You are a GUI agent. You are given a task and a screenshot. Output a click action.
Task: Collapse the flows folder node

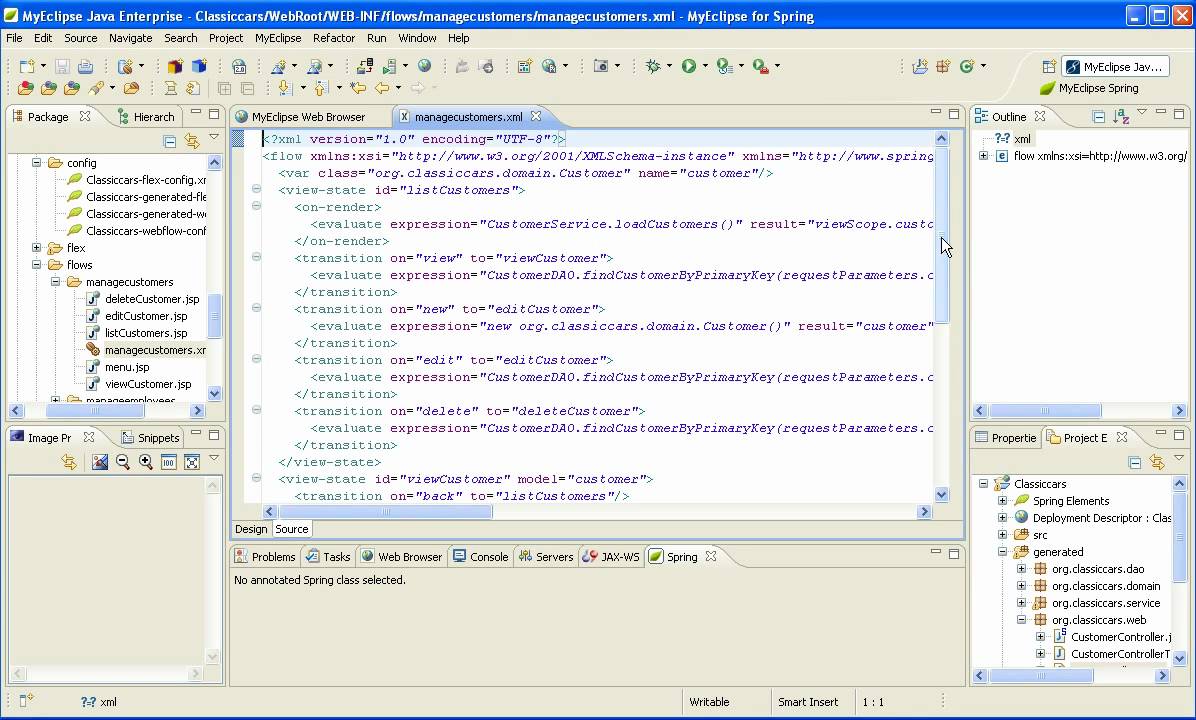(x=36, y=265)
